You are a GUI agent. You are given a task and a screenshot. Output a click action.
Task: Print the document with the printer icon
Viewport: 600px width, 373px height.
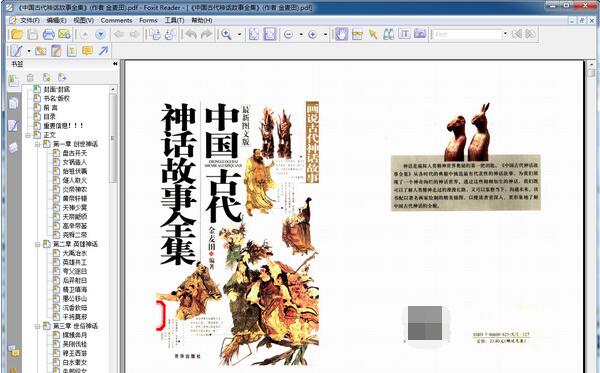point(49,34)
